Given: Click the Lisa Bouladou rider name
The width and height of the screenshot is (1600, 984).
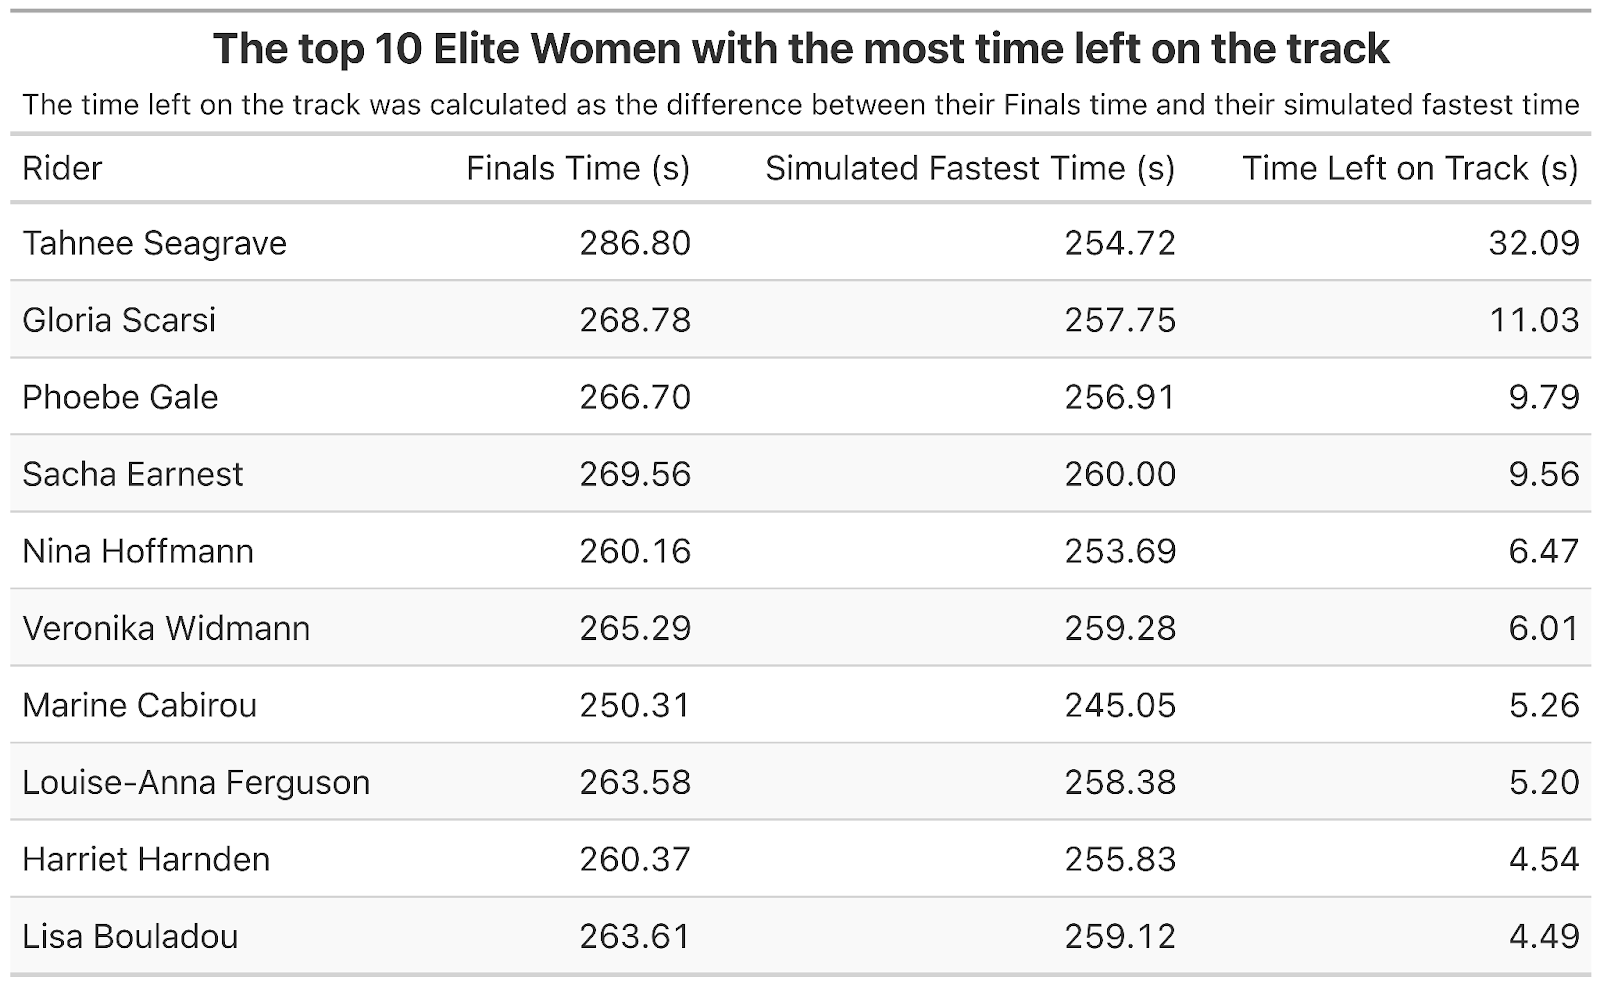Looking at the screenshot, I should (130, 936).
